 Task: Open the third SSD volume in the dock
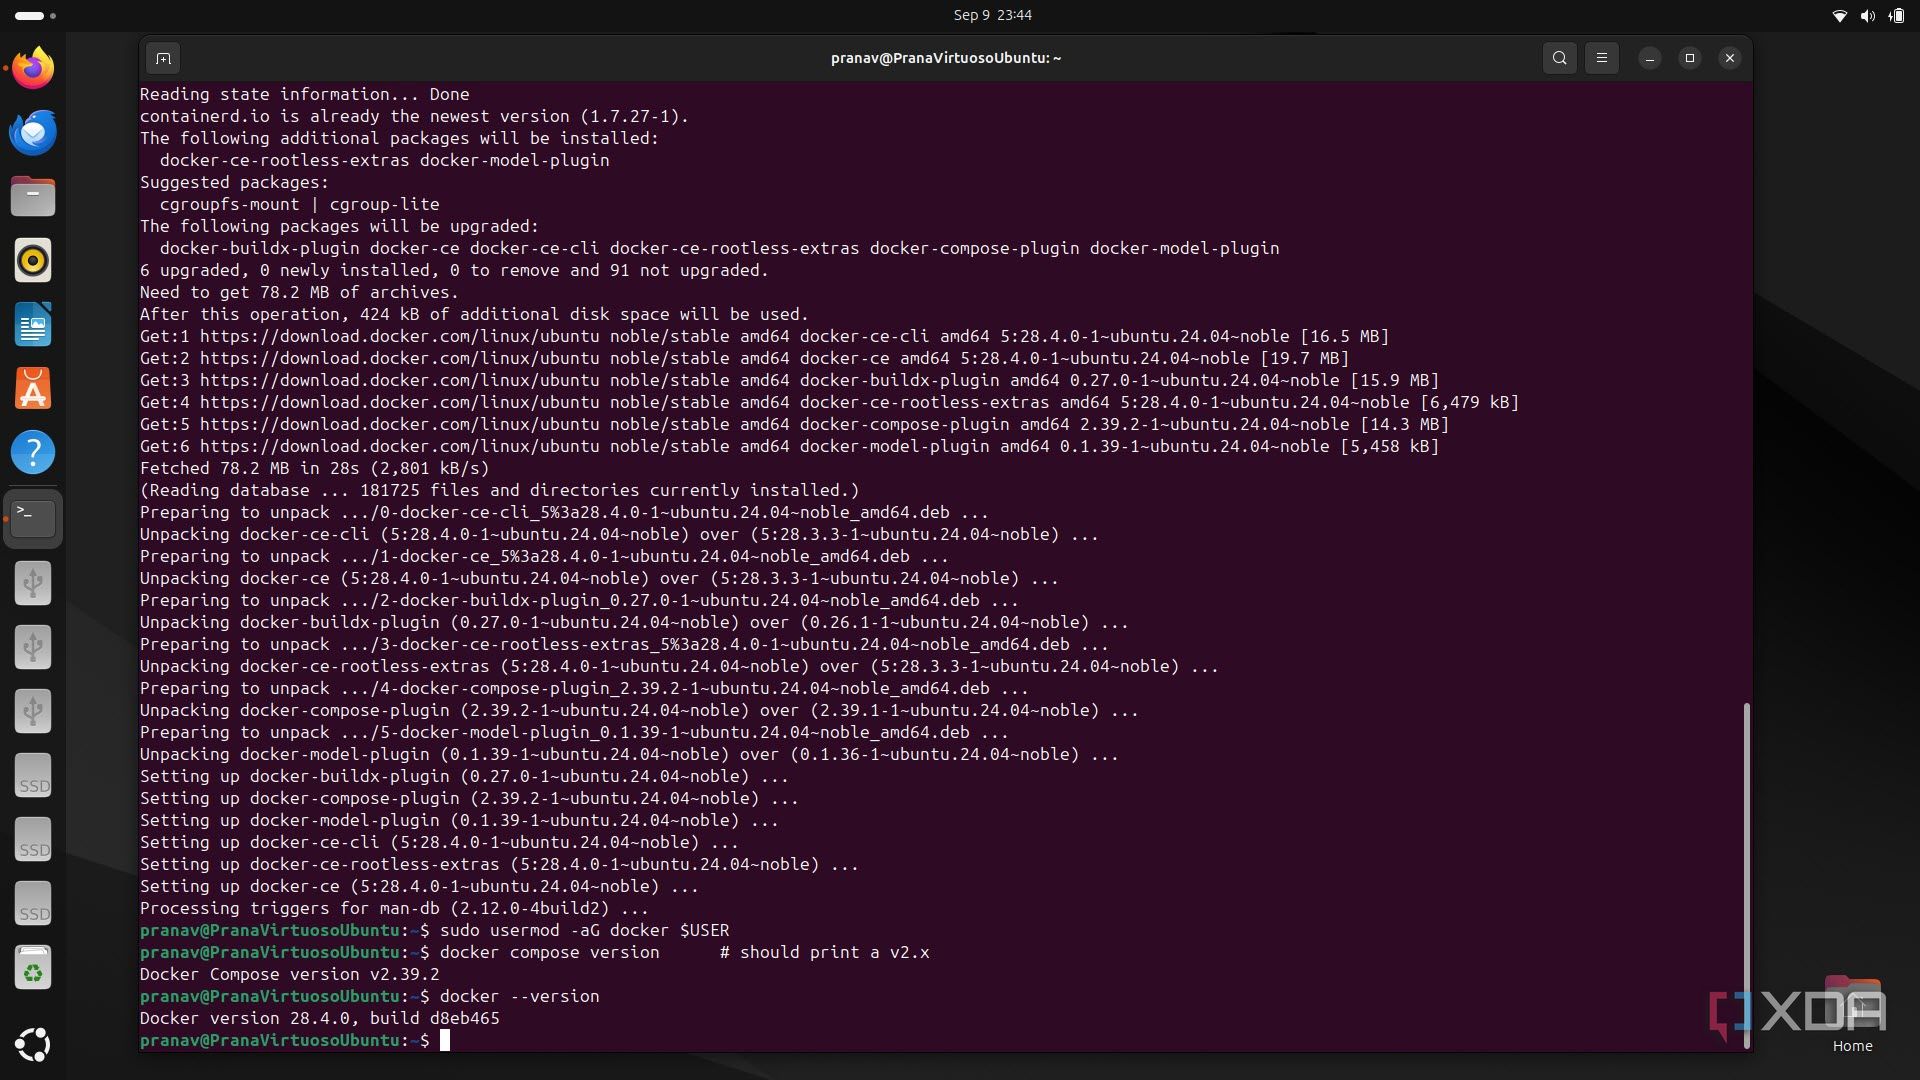33,904
